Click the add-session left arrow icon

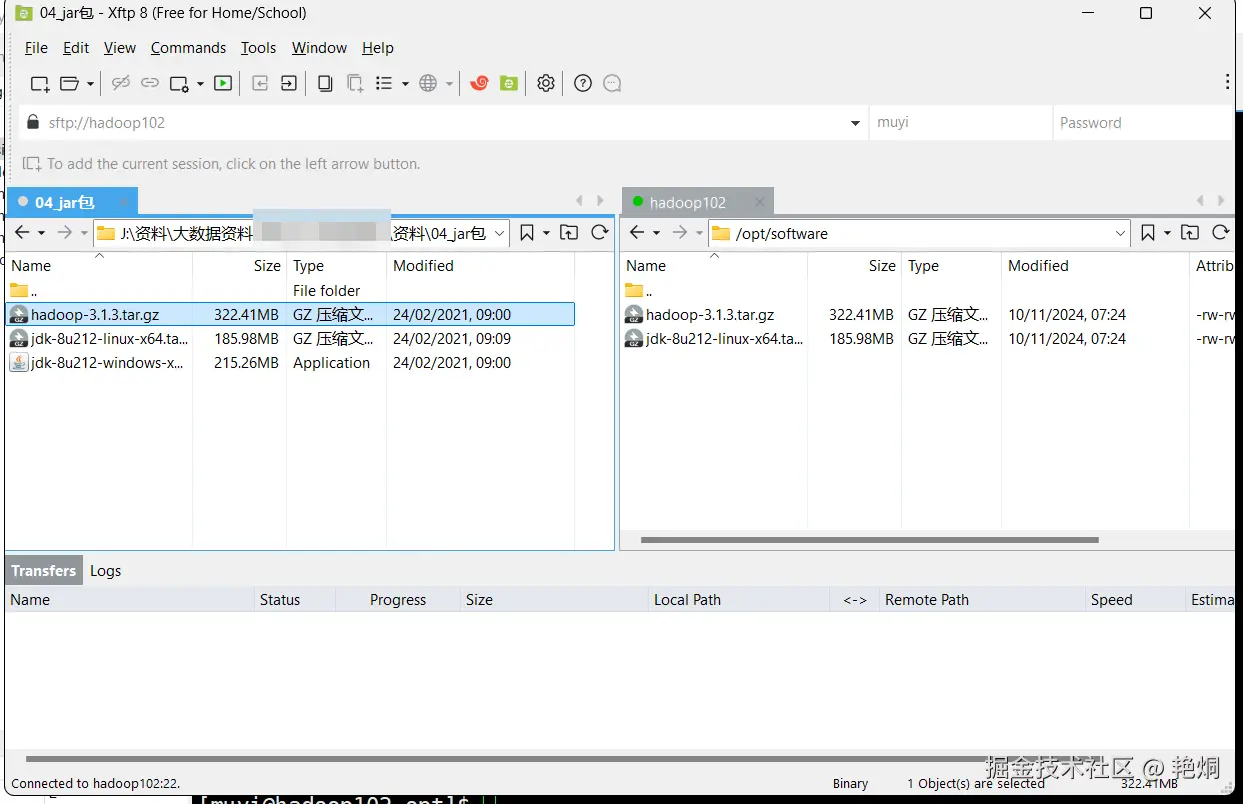32,164
